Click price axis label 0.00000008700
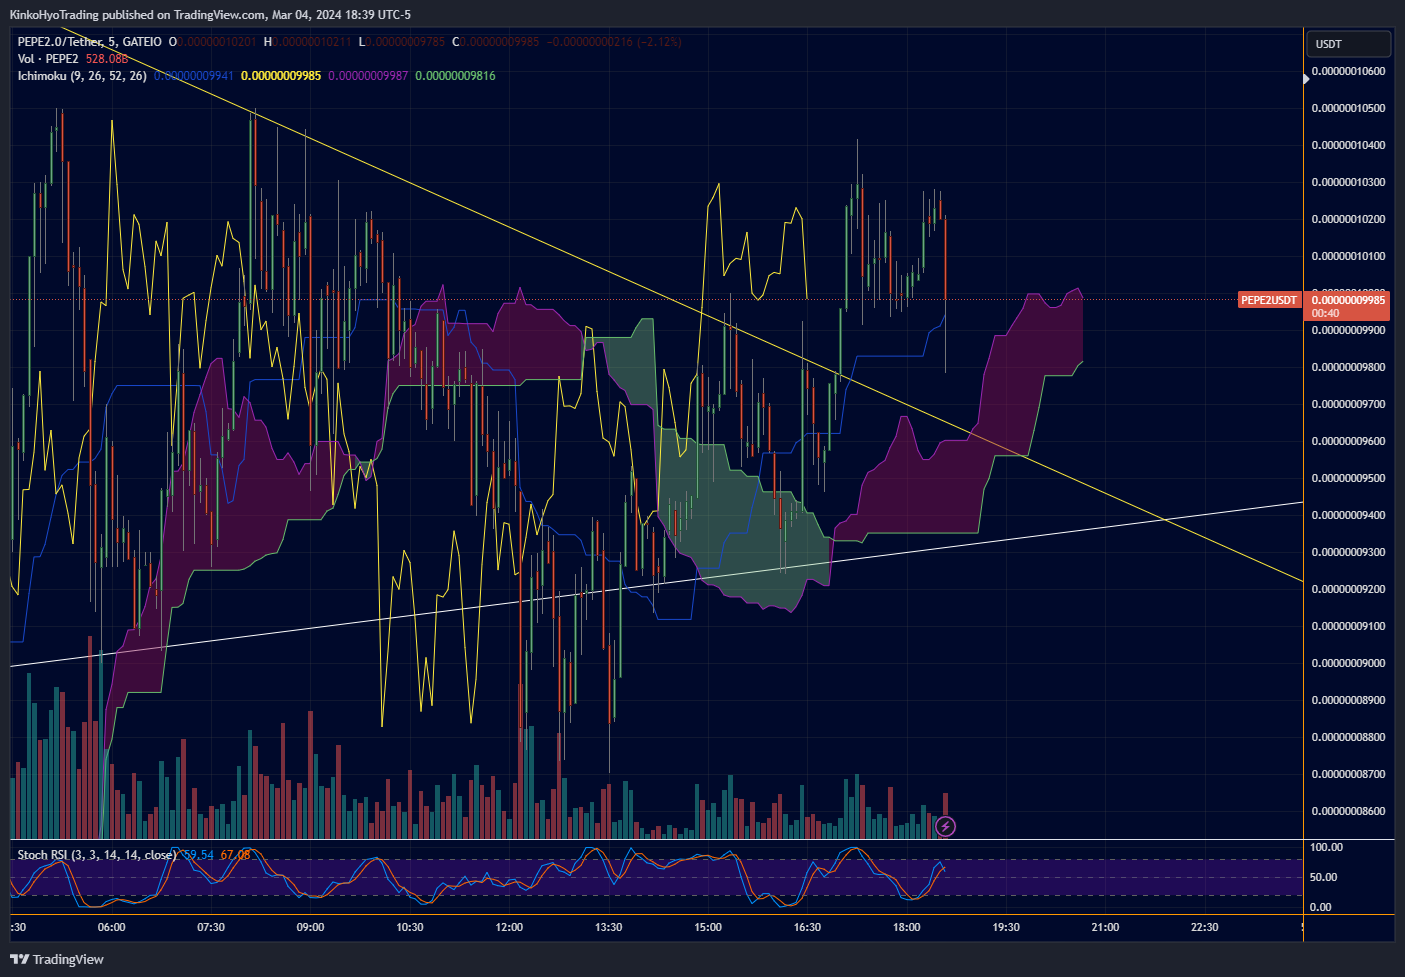Screen dimensions: 1405x977 (x=1349, y=774)
